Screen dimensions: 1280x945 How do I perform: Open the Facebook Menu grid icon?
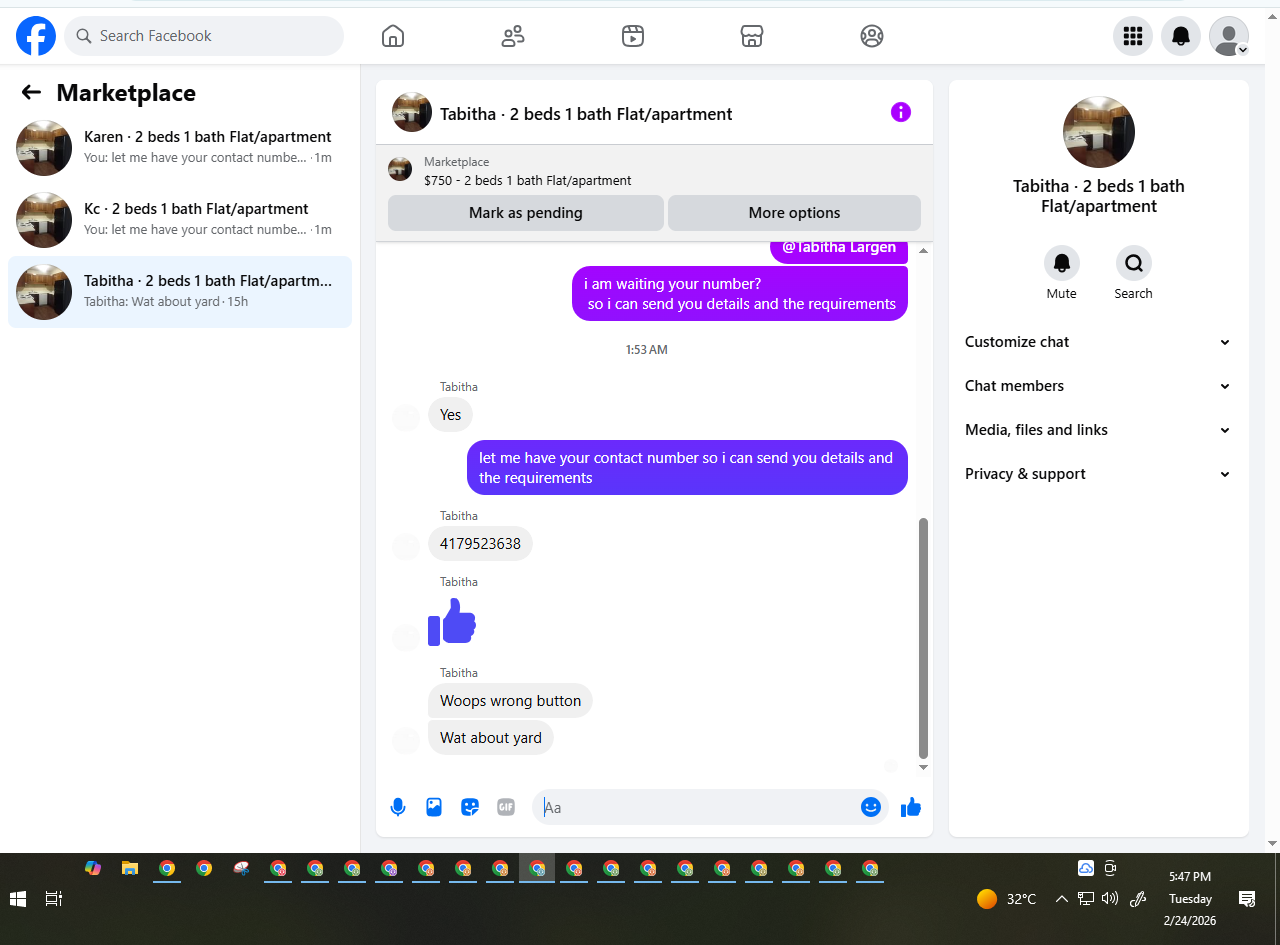click(1133, 36)
